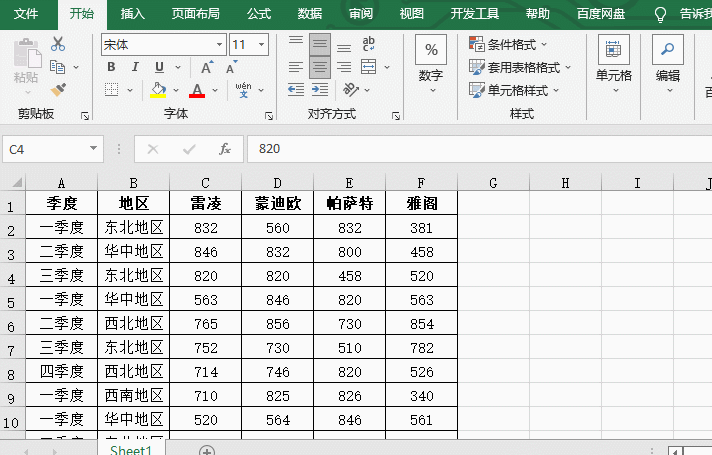Open alignment settings dialog launcher
Viewport: 712px width, 455px height.
(396, 116)
